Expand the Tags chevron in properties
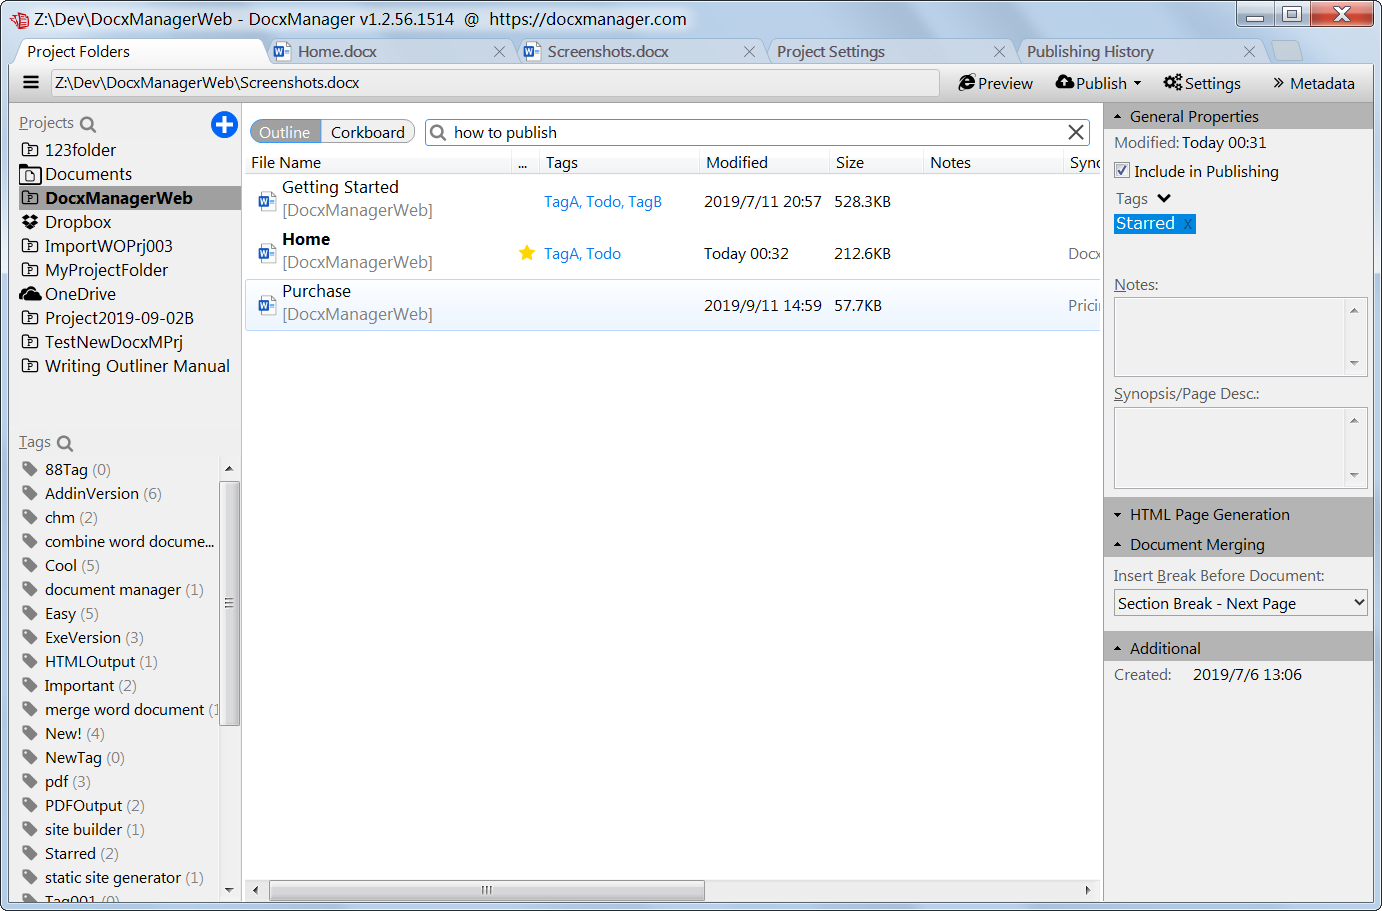 click(x=1164, y=199)
